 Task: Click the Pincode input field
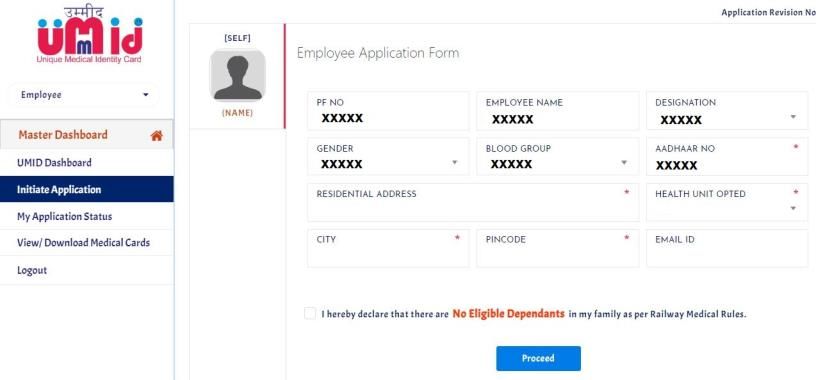tap(557, 248)
